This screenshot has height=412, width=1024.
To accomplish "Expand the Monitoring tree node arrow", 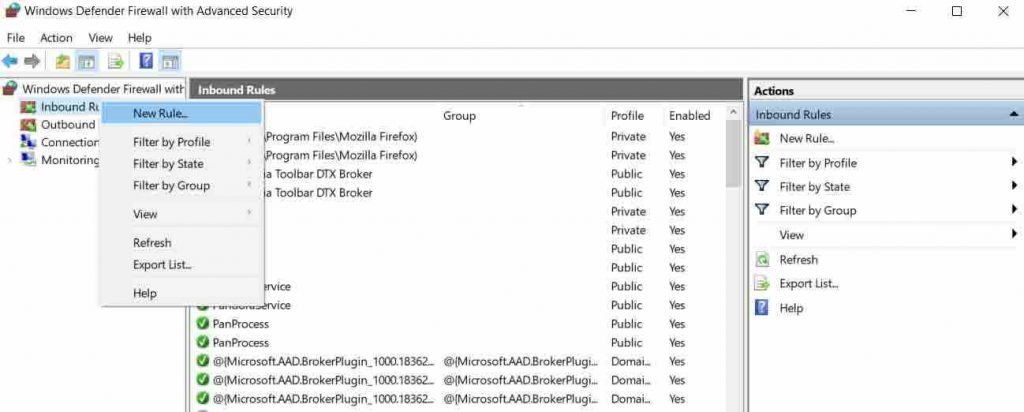I will [x=9, y=160].
